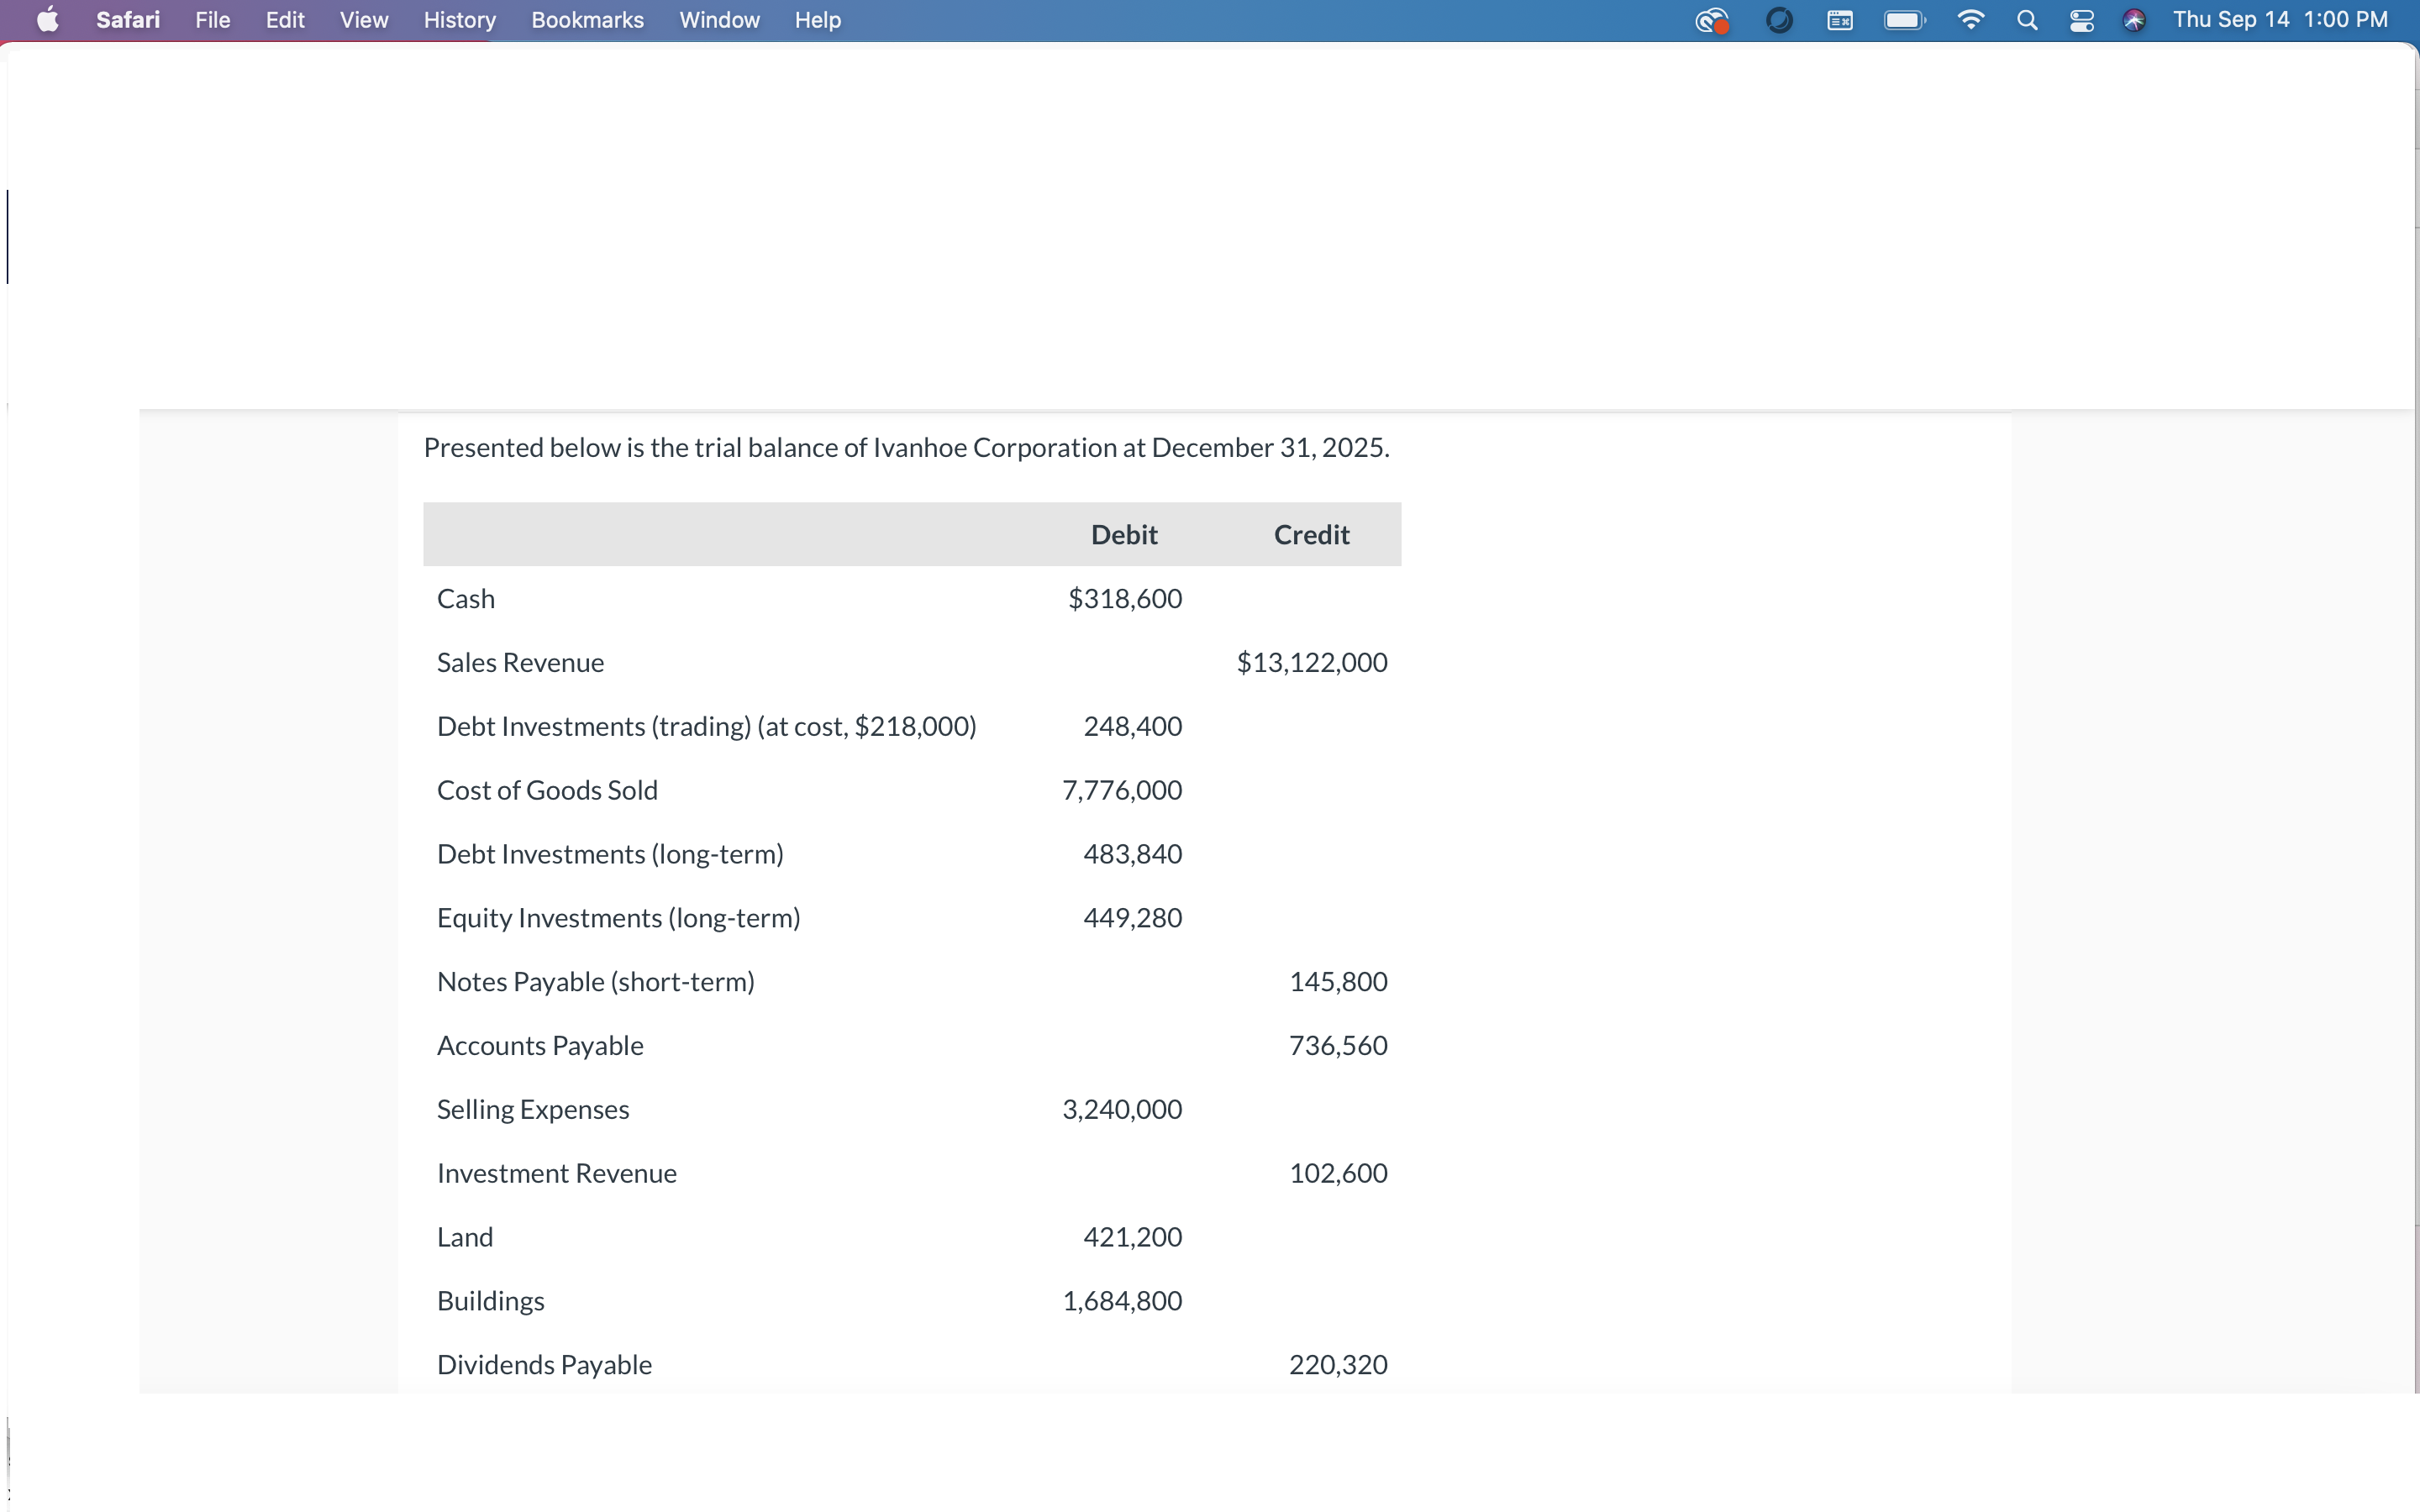Screen dimensions: 2420x1512
Task: Open the View menu
Action: [x=362, y=20]
